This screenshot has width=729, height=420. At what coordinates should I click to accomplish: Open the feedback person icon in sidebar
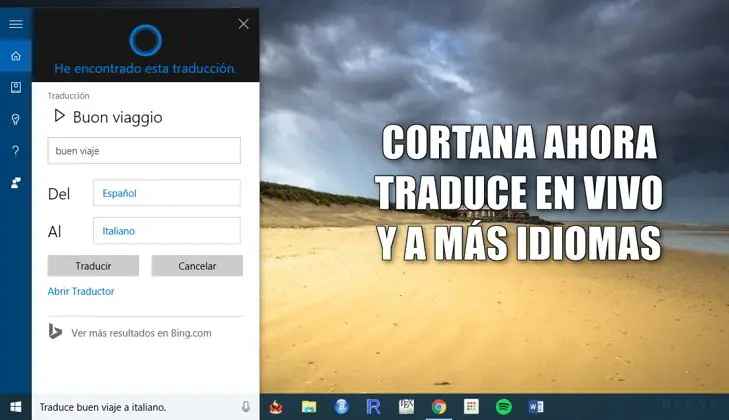pos(16,183)
